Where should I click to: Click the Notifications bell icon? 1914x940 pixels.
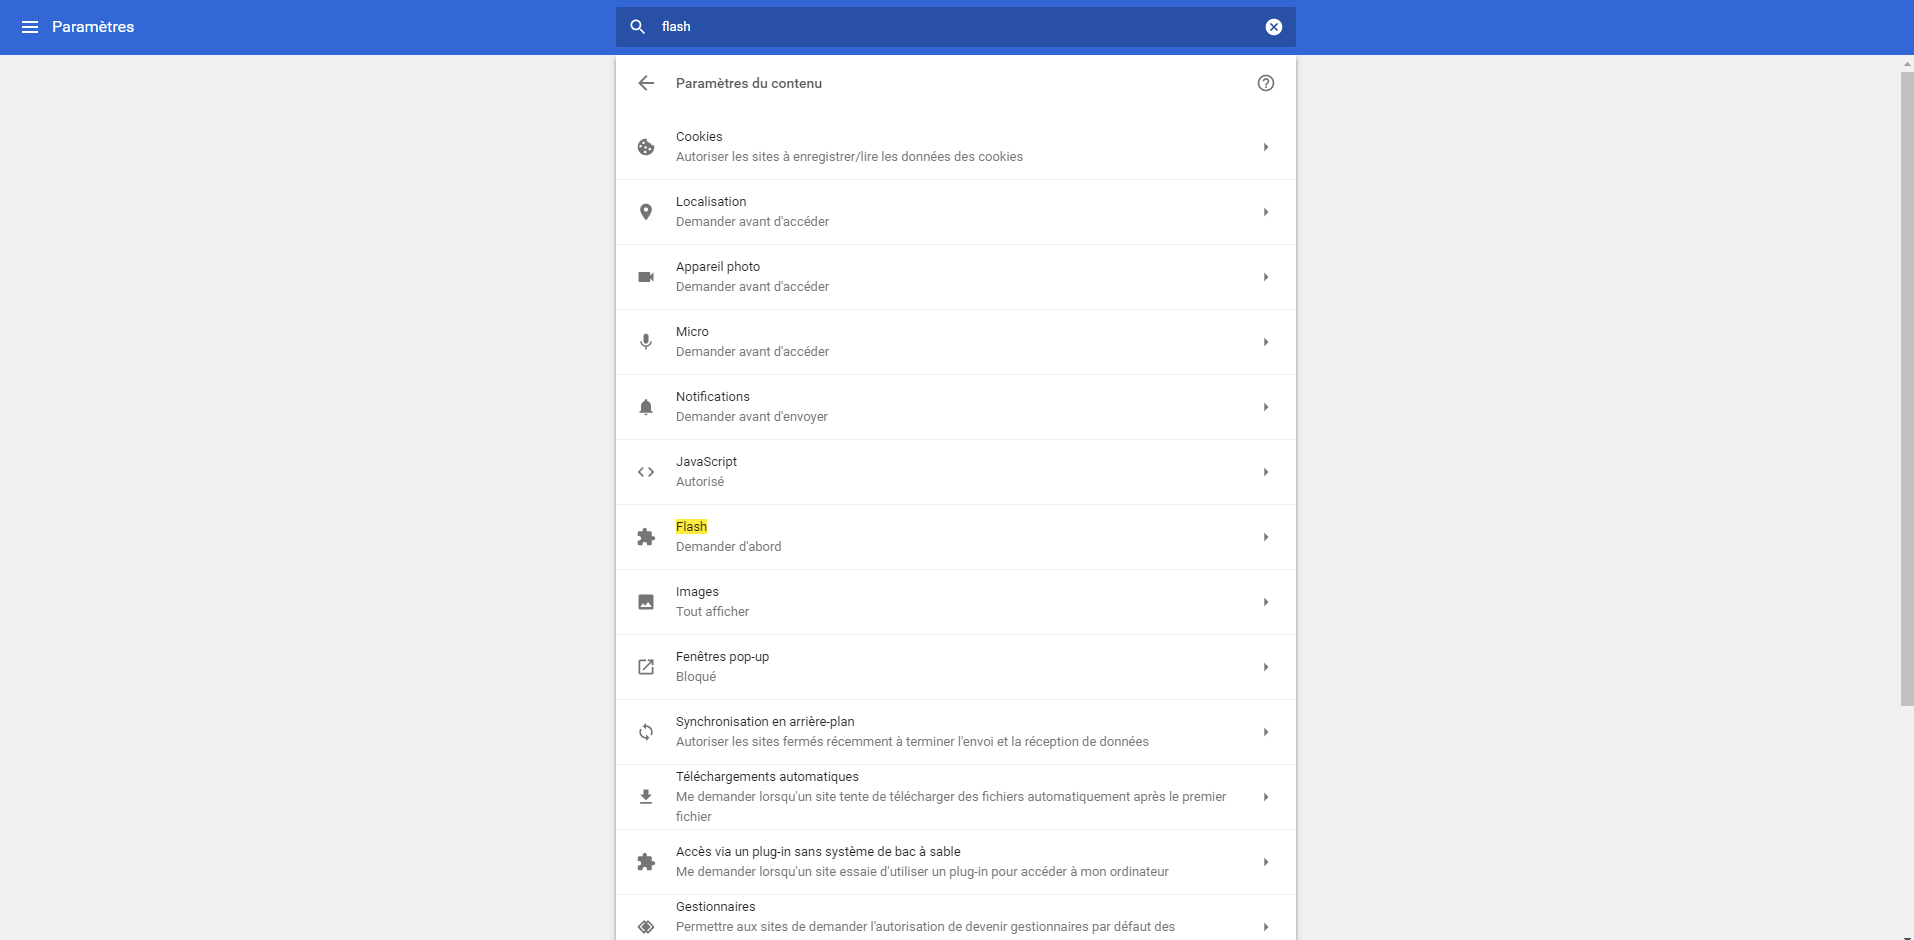(x=646, y=407)
